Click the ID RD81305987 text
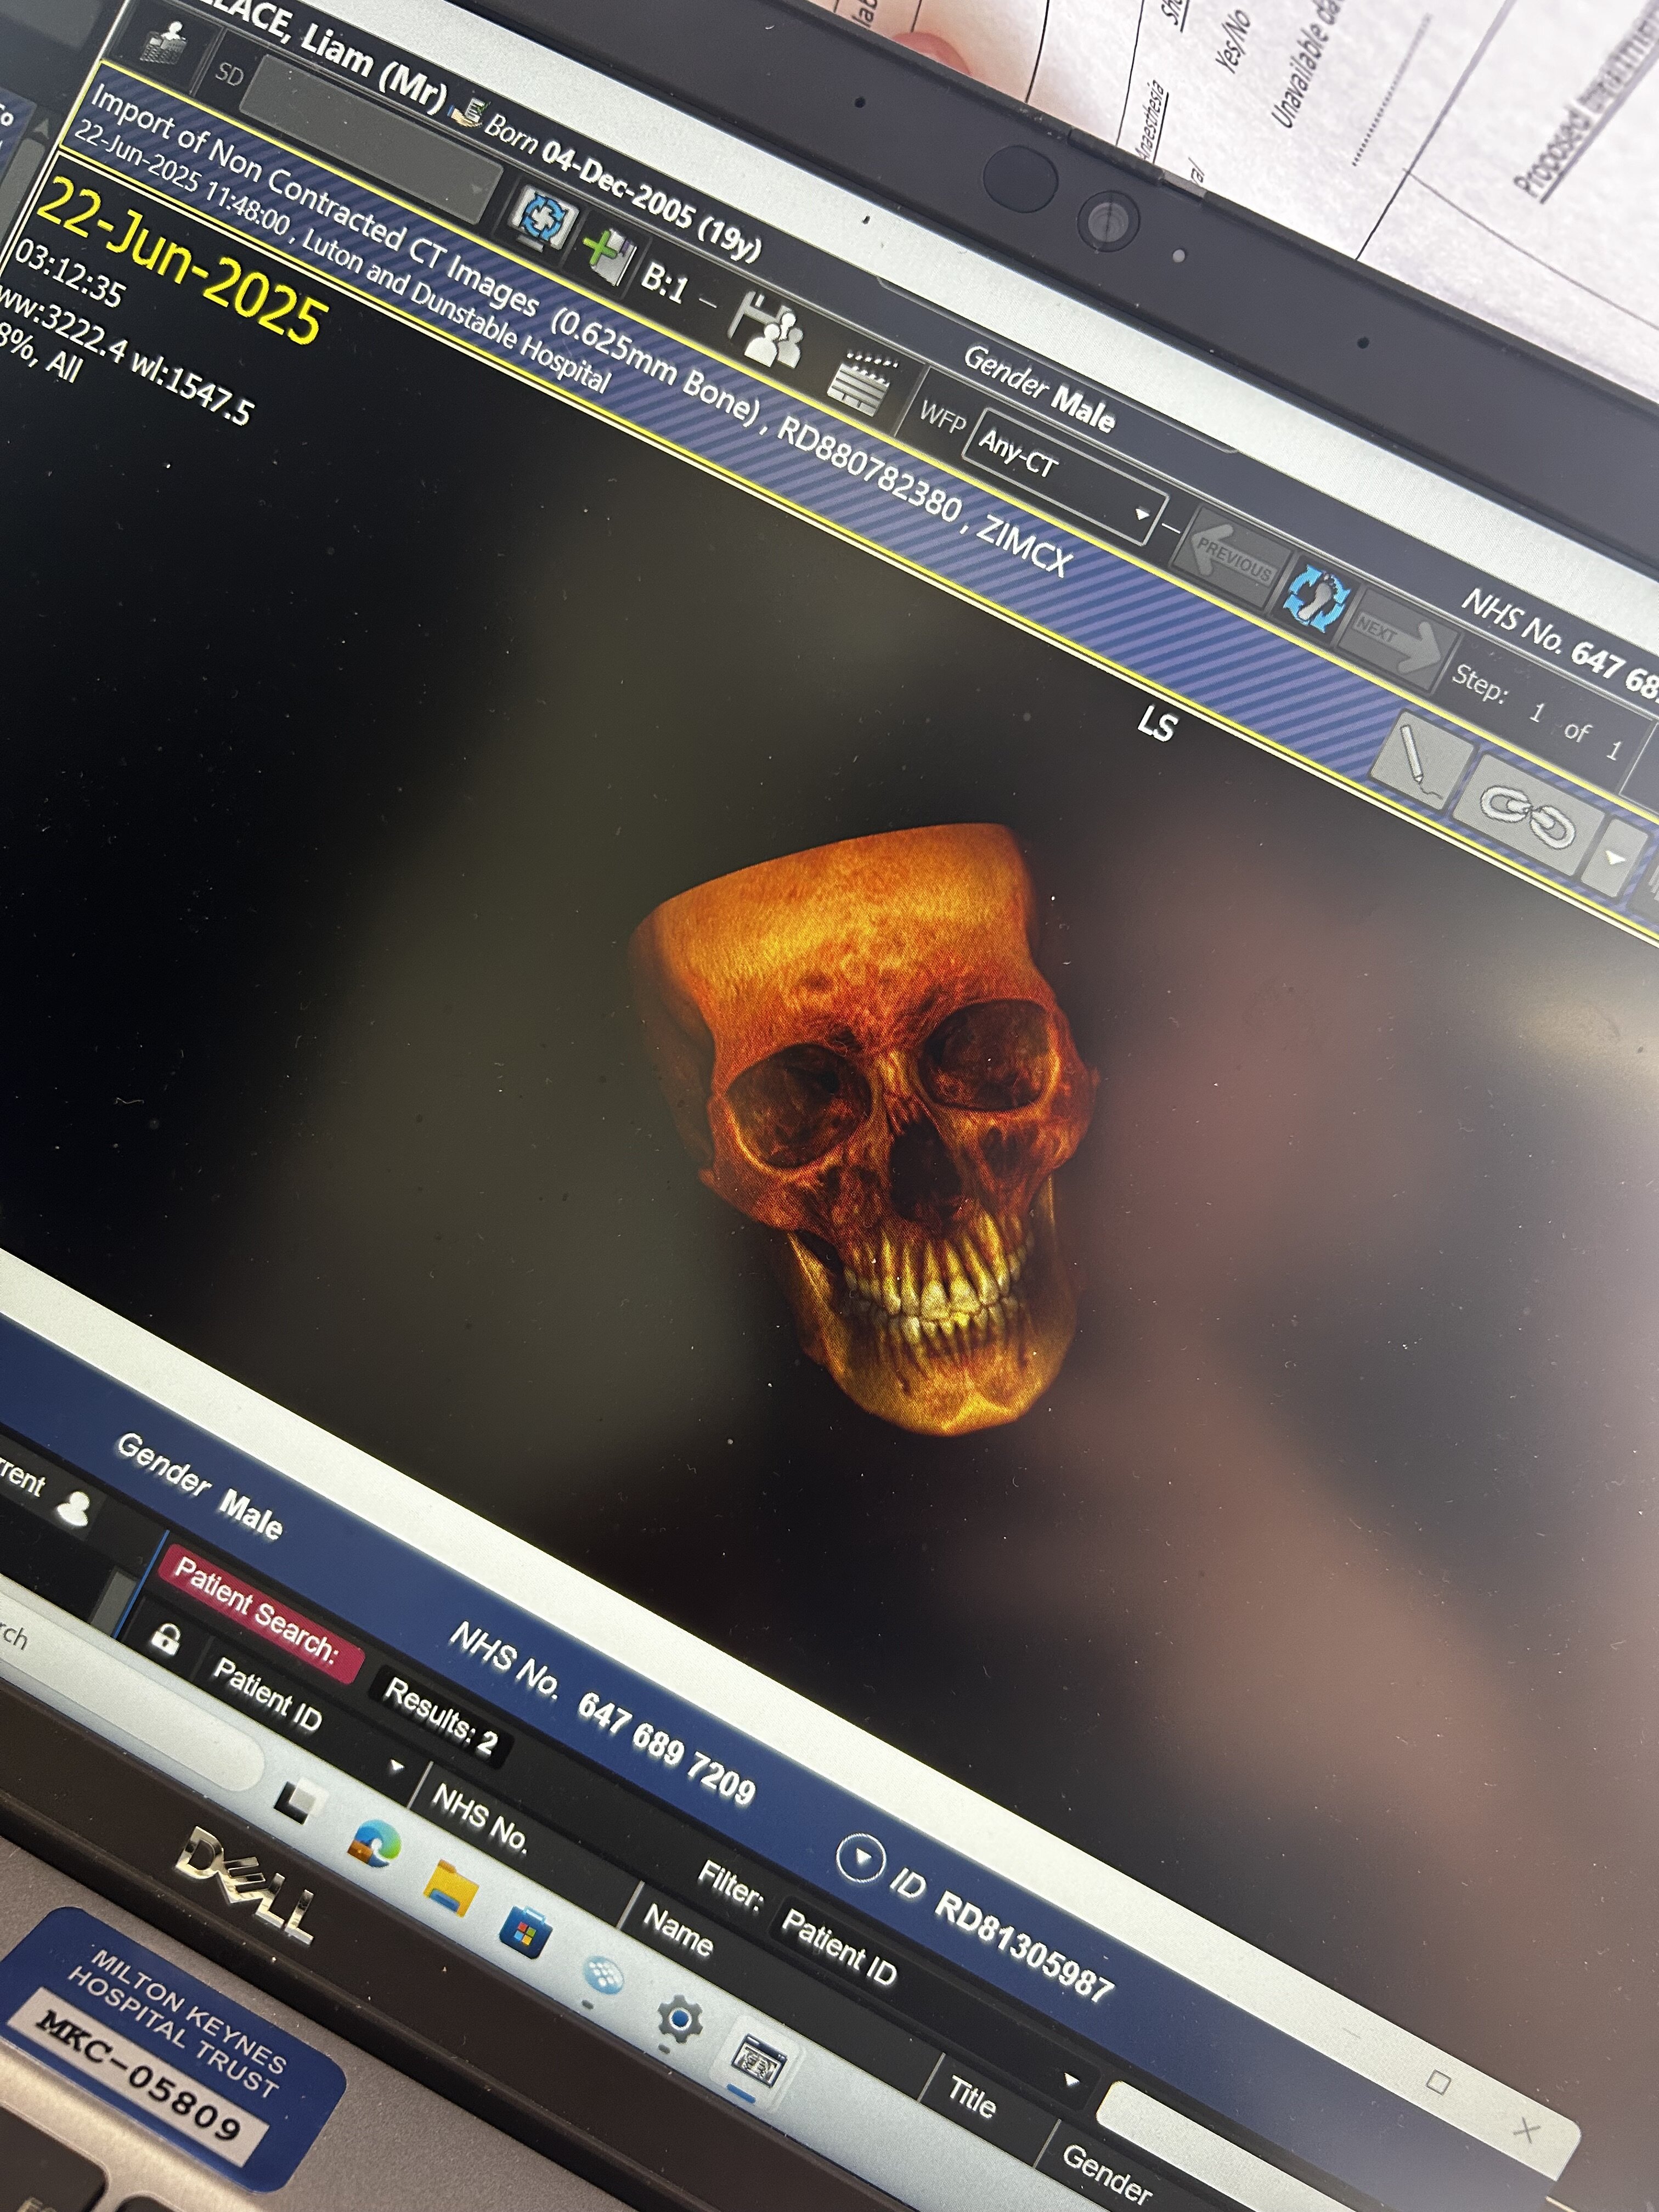 click(x=1003, y=1934)
